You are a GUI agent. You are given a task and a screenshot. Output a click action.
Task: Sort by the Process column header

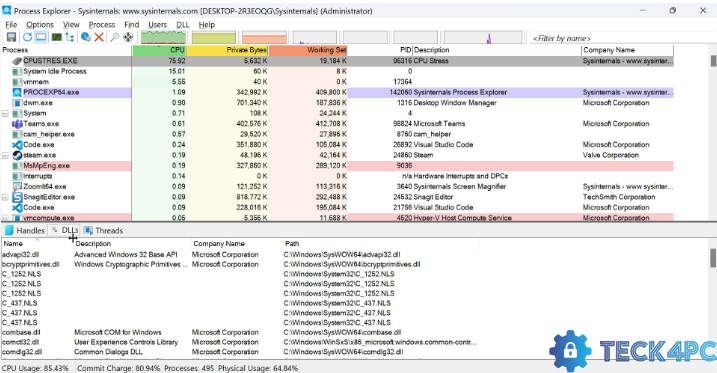coord(67,50)
